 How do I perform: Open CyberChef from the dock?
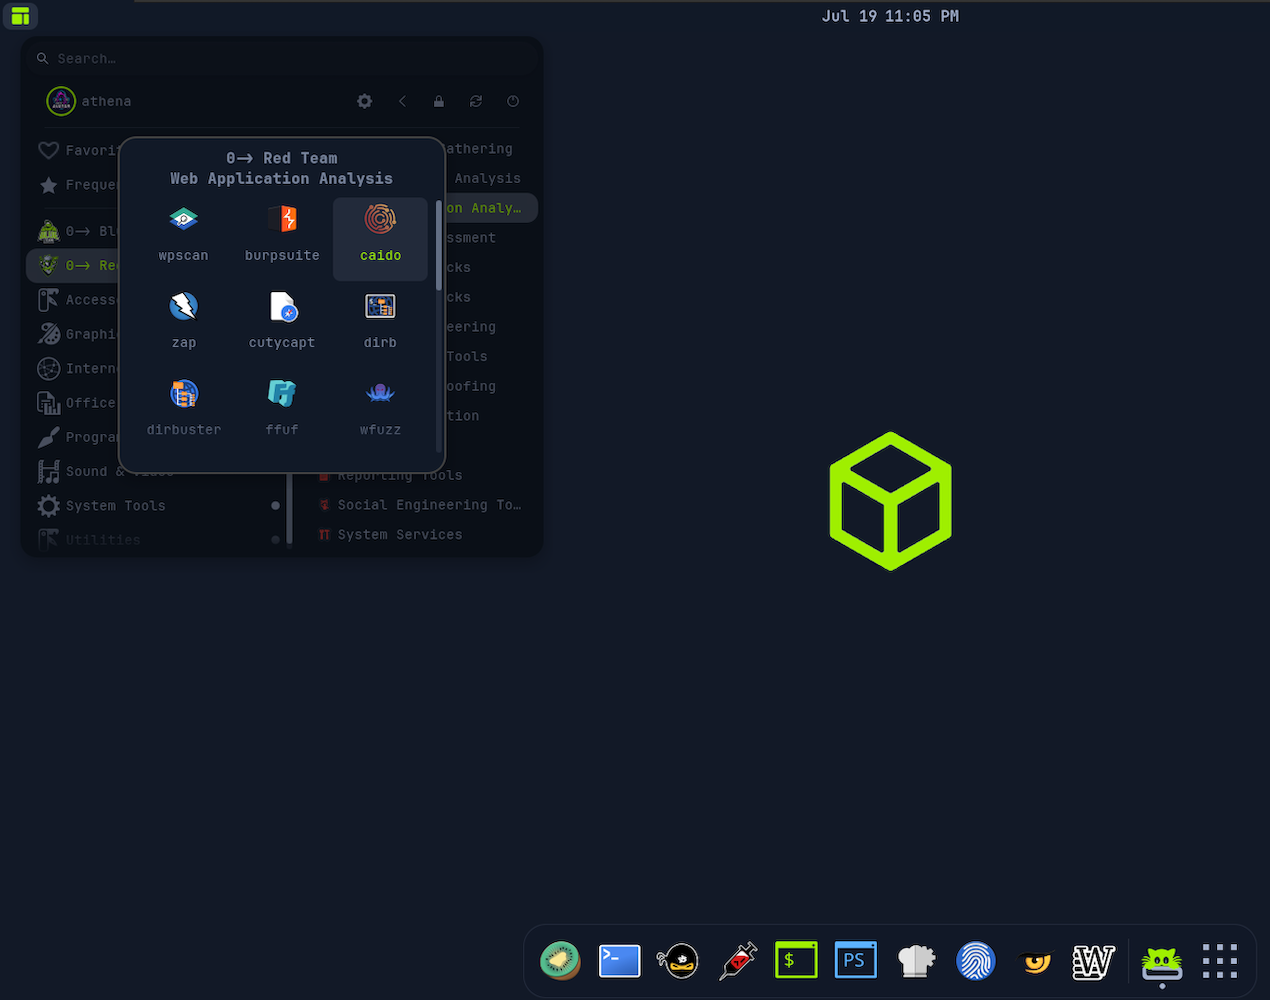[x=916, y=960]
